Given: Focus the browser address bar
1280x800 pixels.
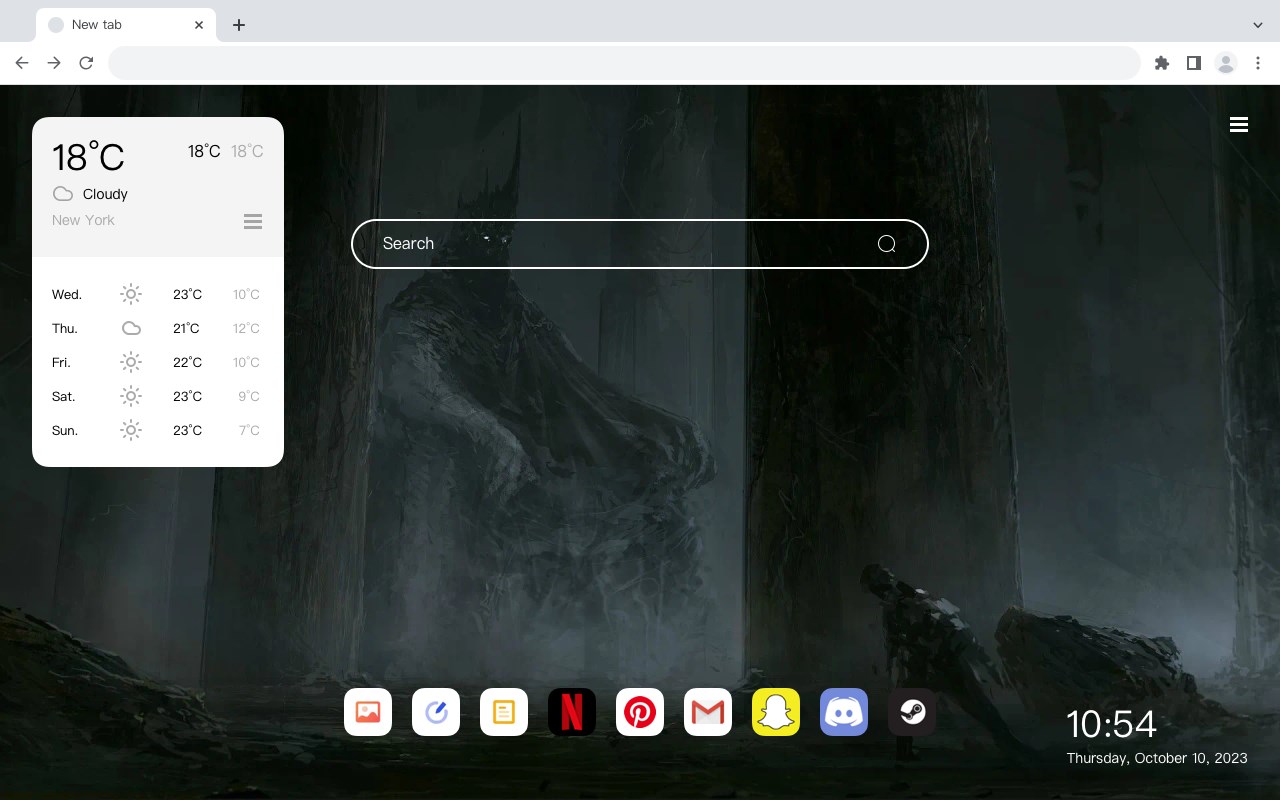Looking at the screenshot, I should (624, 63).
